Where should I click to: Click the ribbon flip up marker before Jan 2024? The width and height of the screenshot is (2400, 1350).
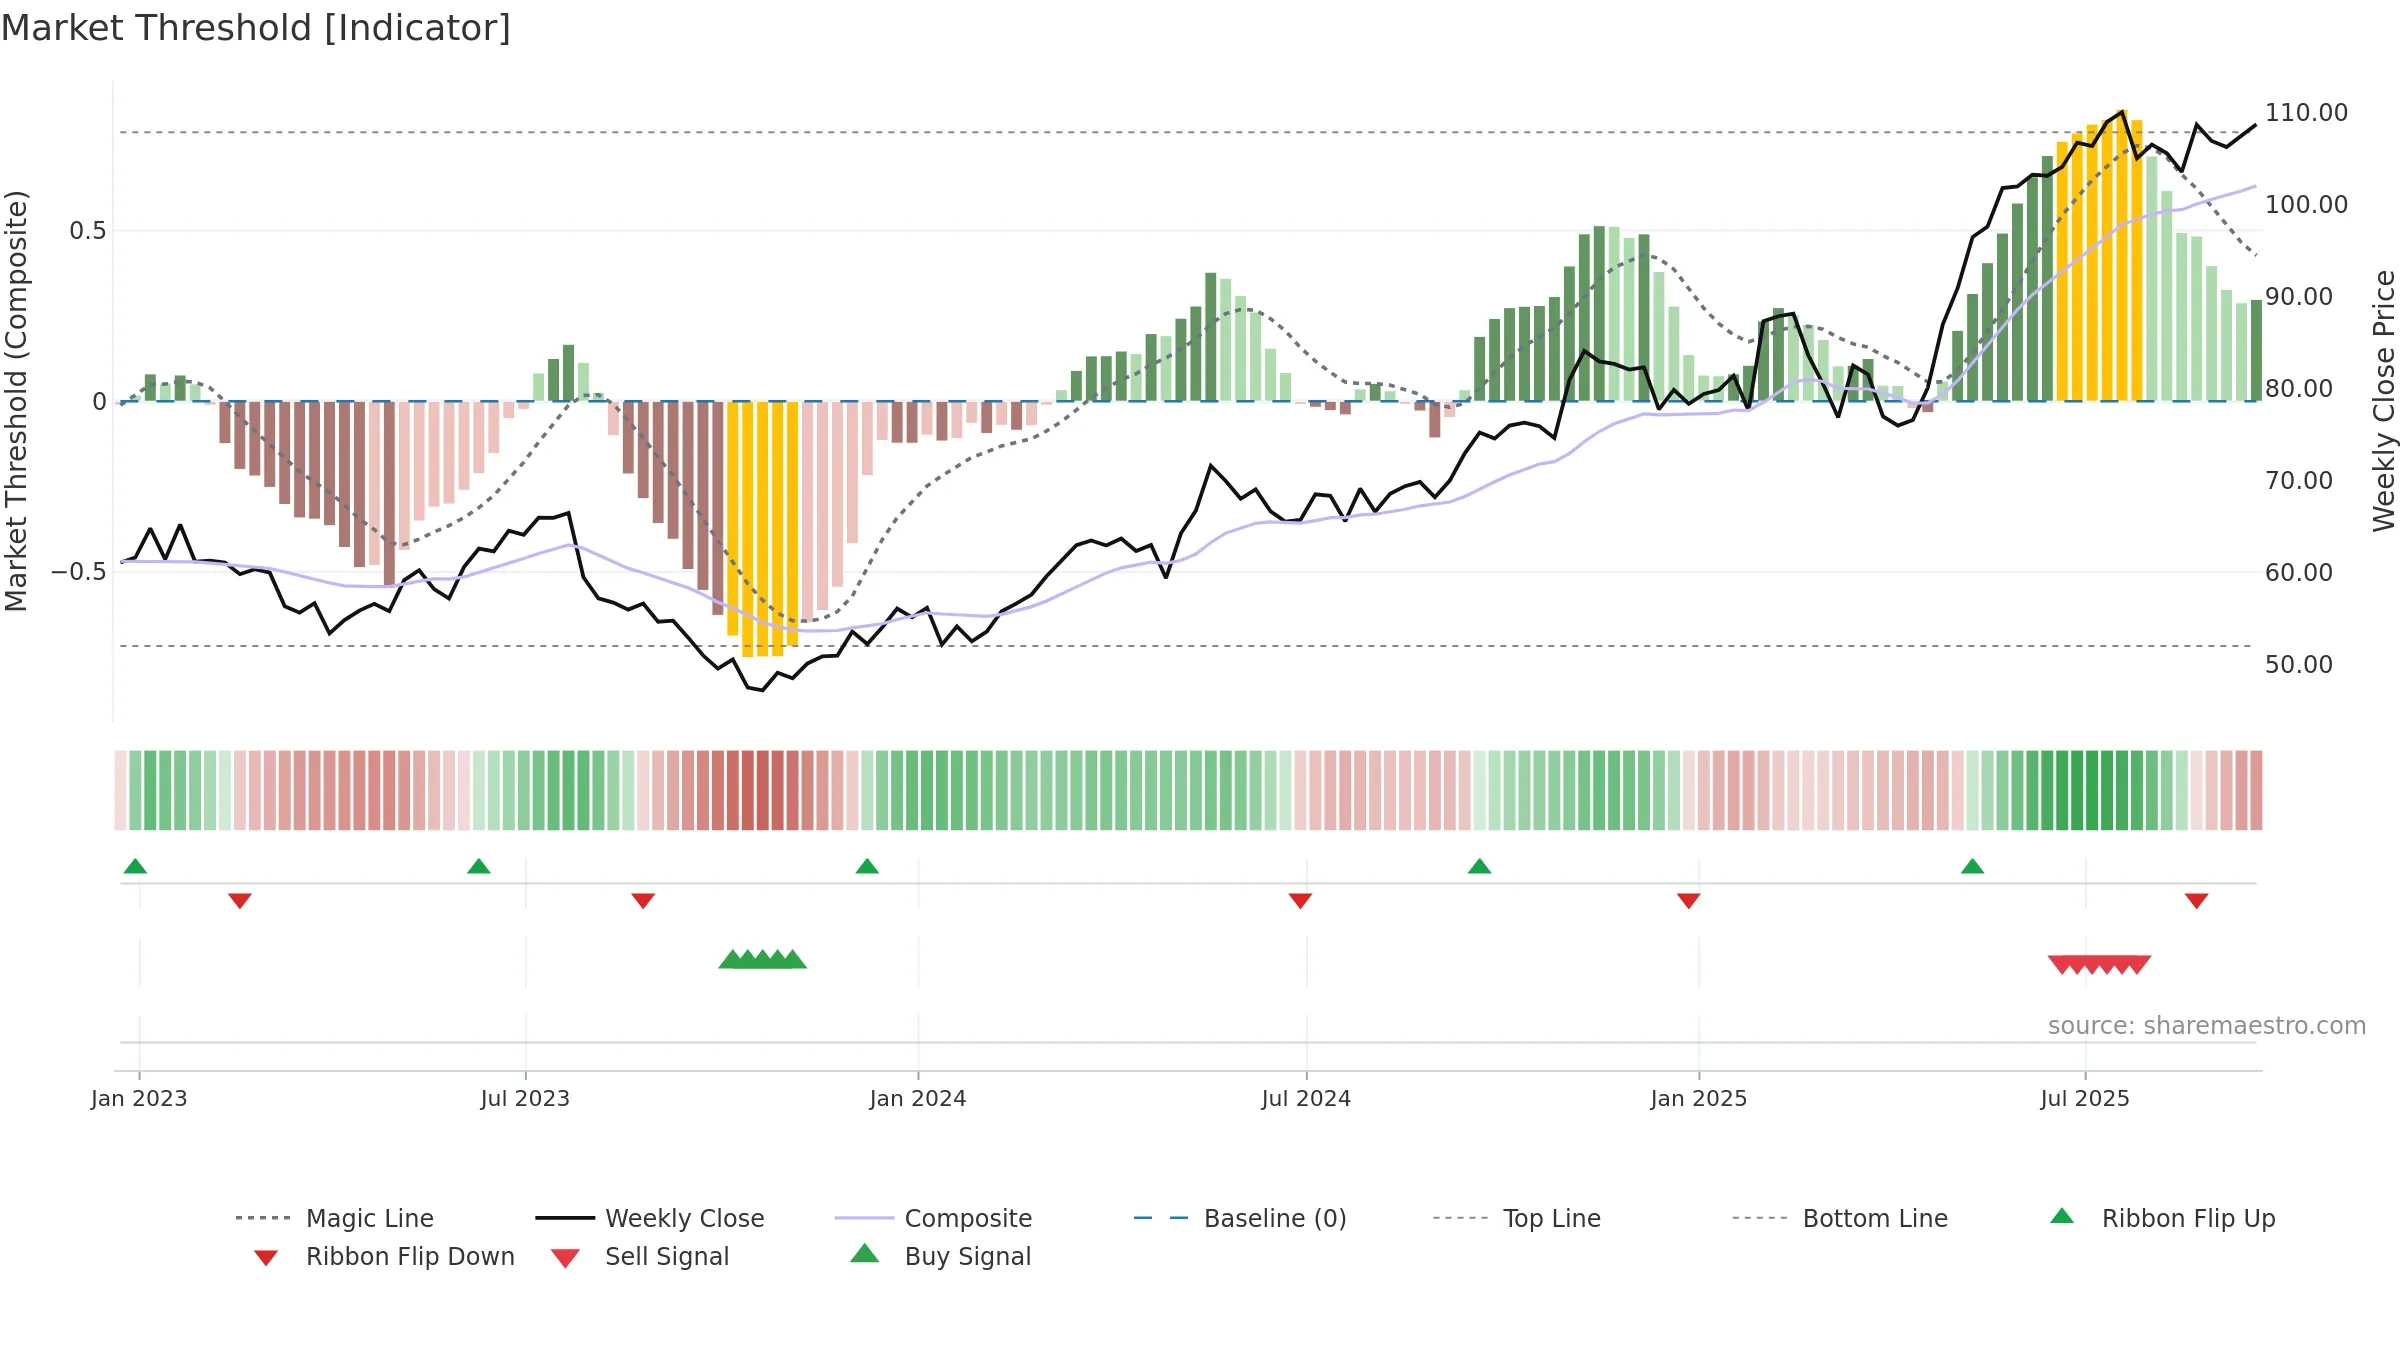click(x=867, y=866)
